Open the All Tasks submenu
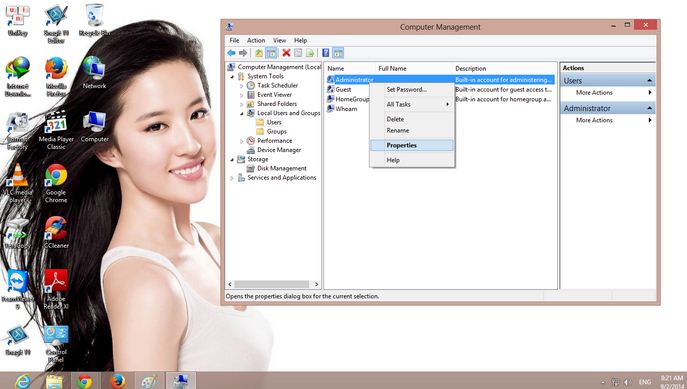 pyautogui.click(x=412, y=104)
